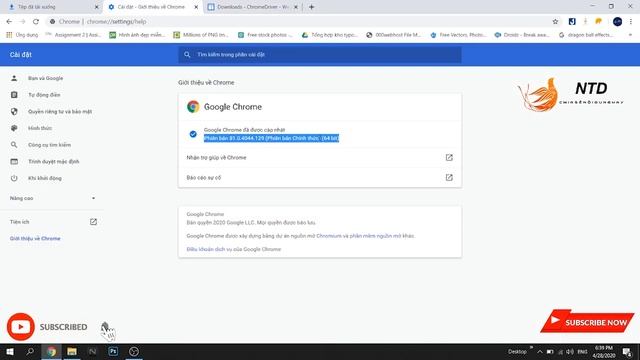
Task: Click Chrome icon in the taskbar
Action: pyautogui.click(x=51, y=351)
